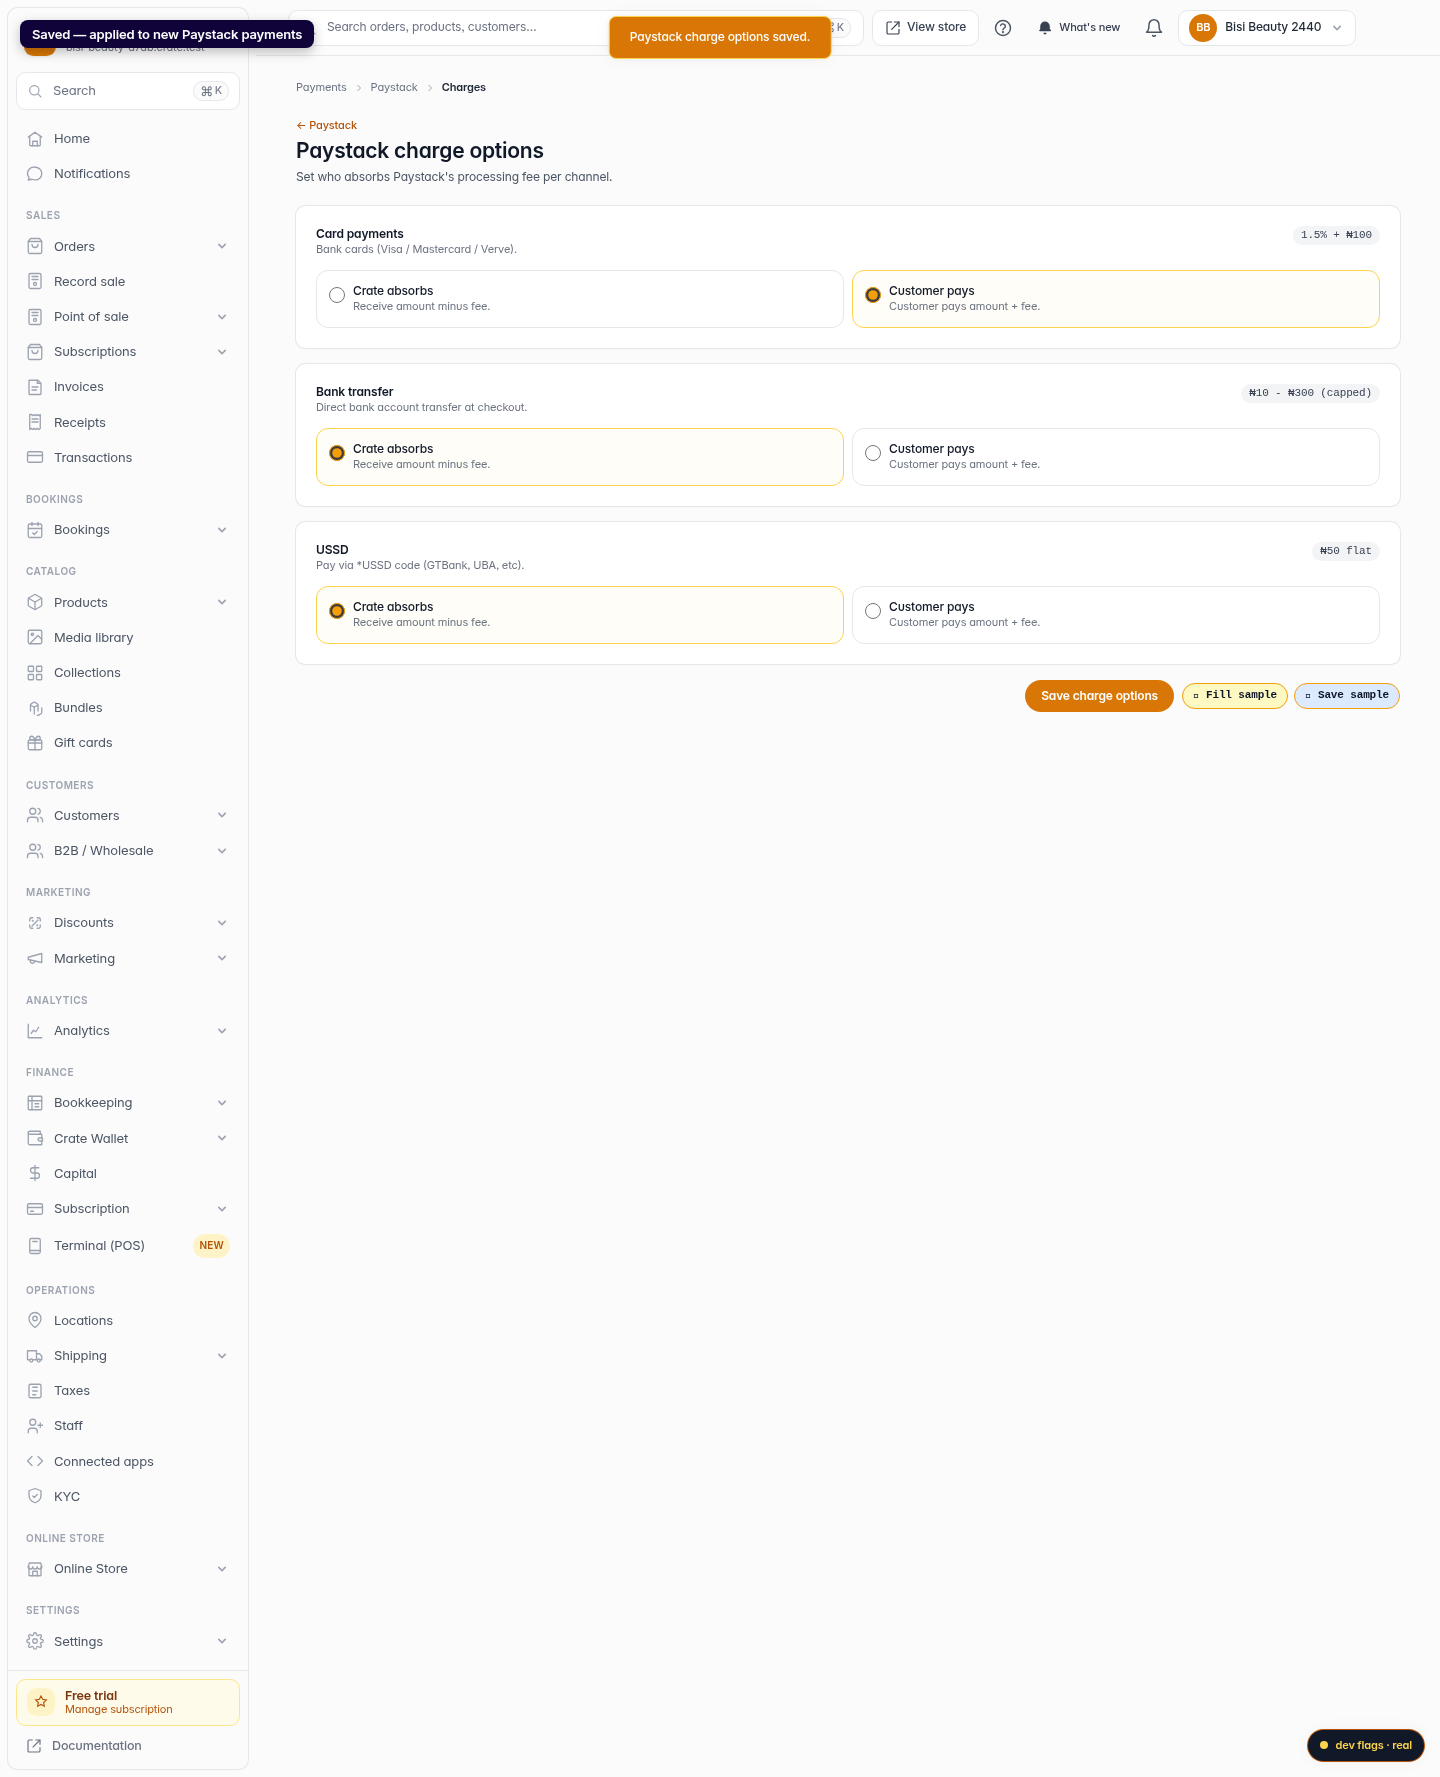Click the sidebar Search field
Viewport: 1440px width, 1777px height.
(x=128, y=91)
